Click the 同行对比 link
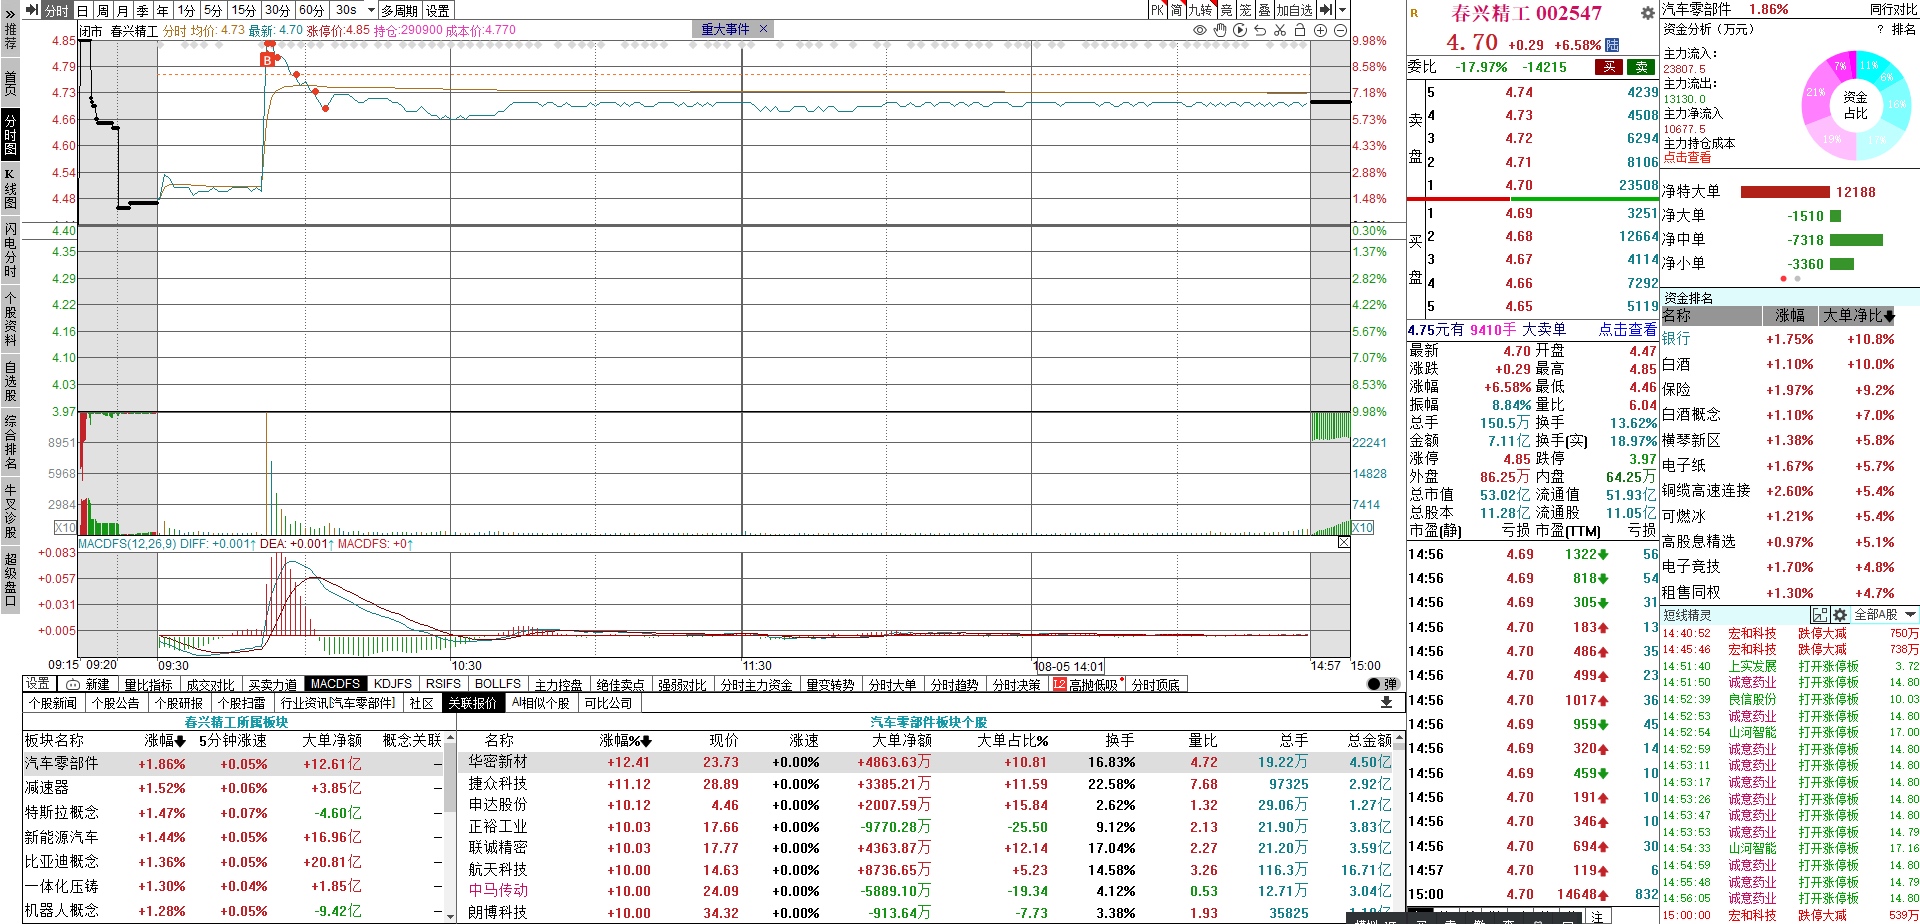 pos(1894,10)
